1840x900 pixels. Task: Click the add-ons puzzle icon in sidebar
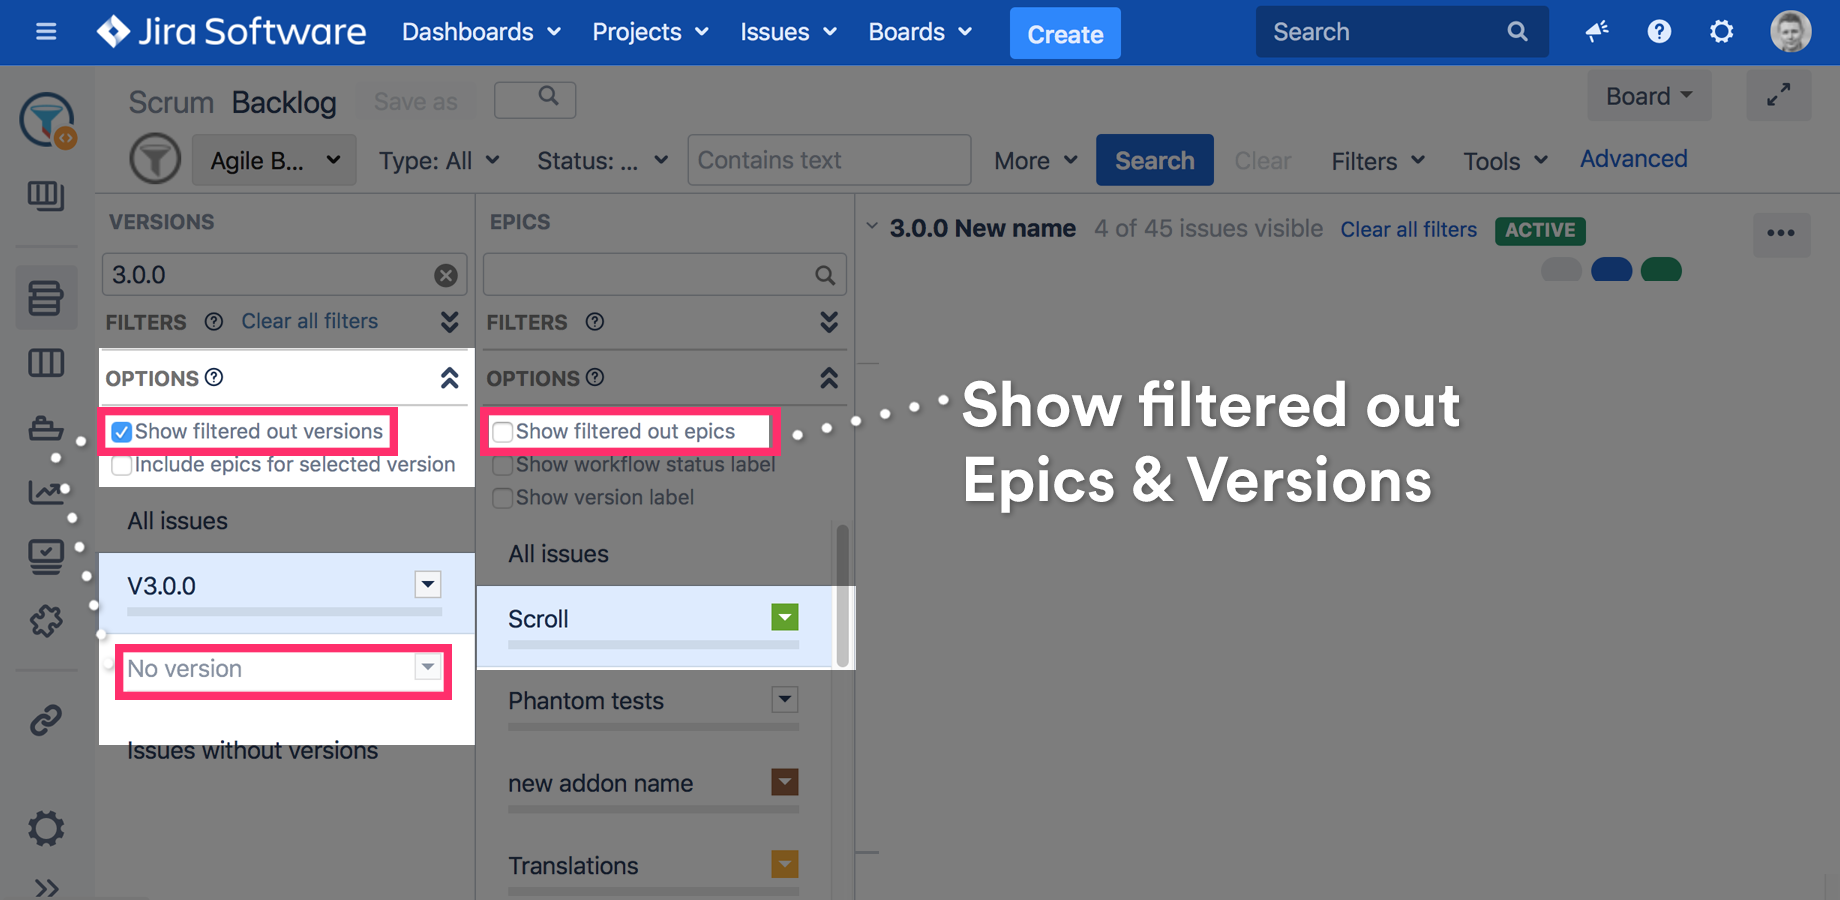pyautogui.click(x=46, y=621)
